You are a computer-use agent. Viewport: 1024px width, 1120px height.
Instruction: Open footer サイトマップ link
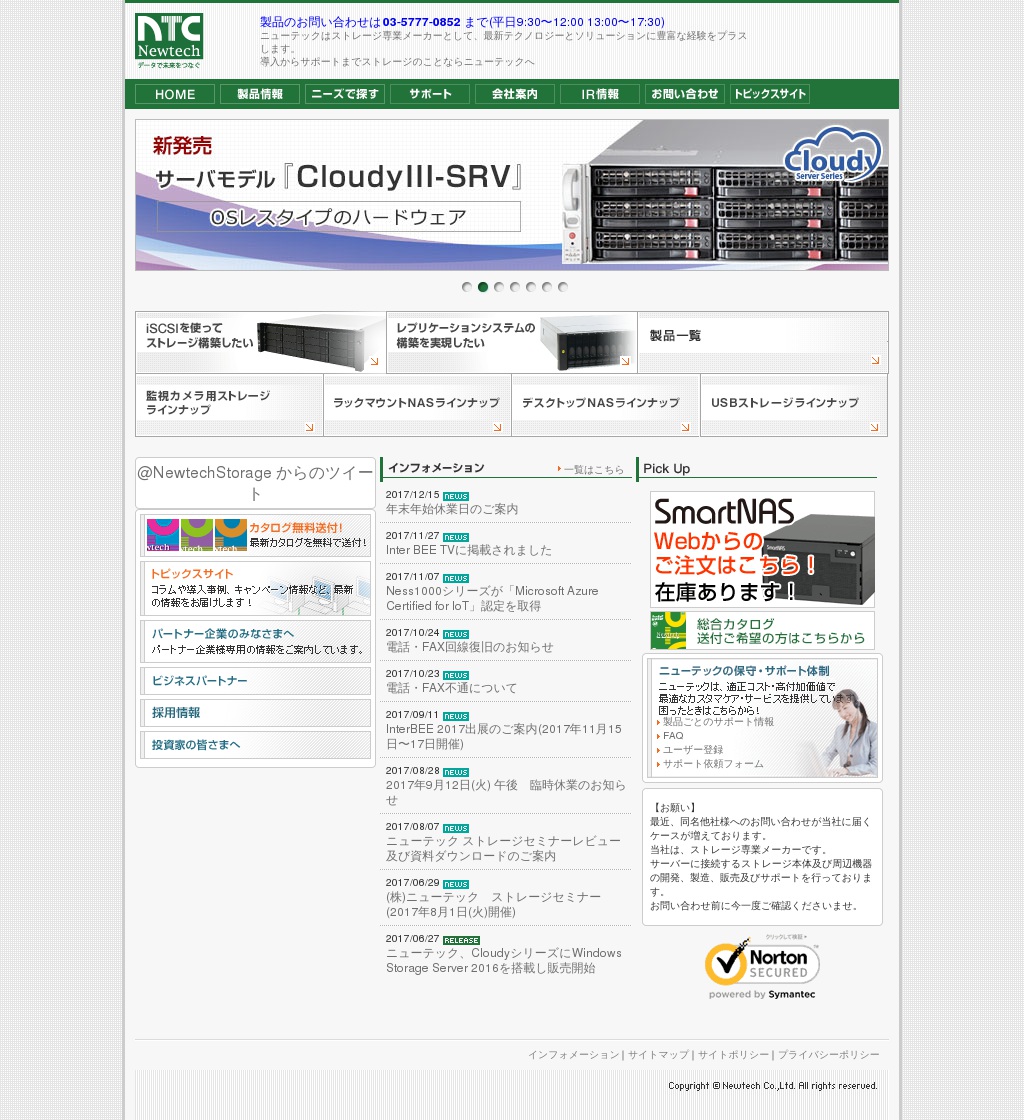(658, 1055)
